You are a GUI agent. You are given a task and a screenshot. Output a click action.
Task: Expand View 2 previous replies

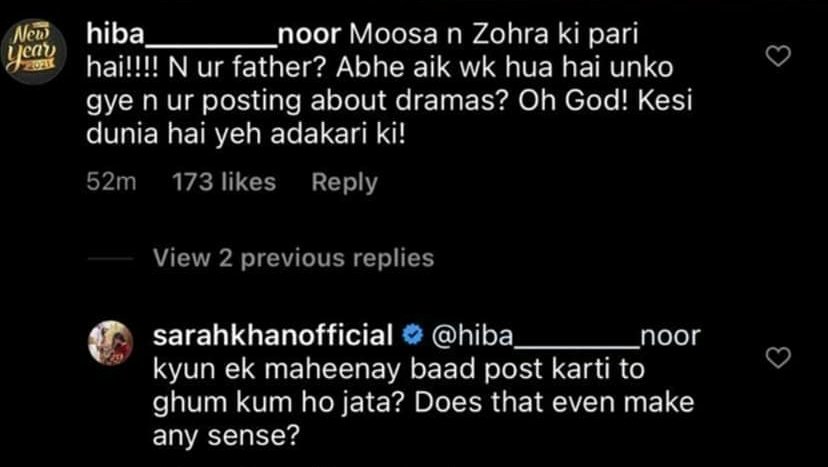pyautogui.click(x=294, y=258)
